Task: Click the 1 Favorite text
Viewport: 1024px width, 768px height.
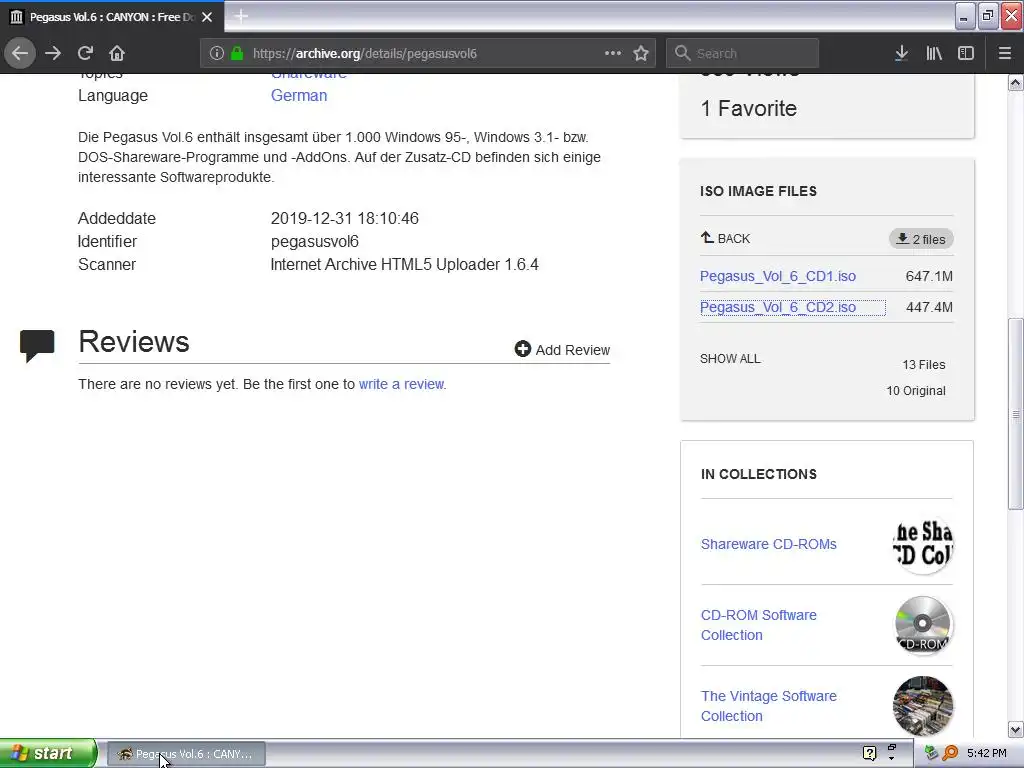Action: pyautogui.click(x=748, y=108)
